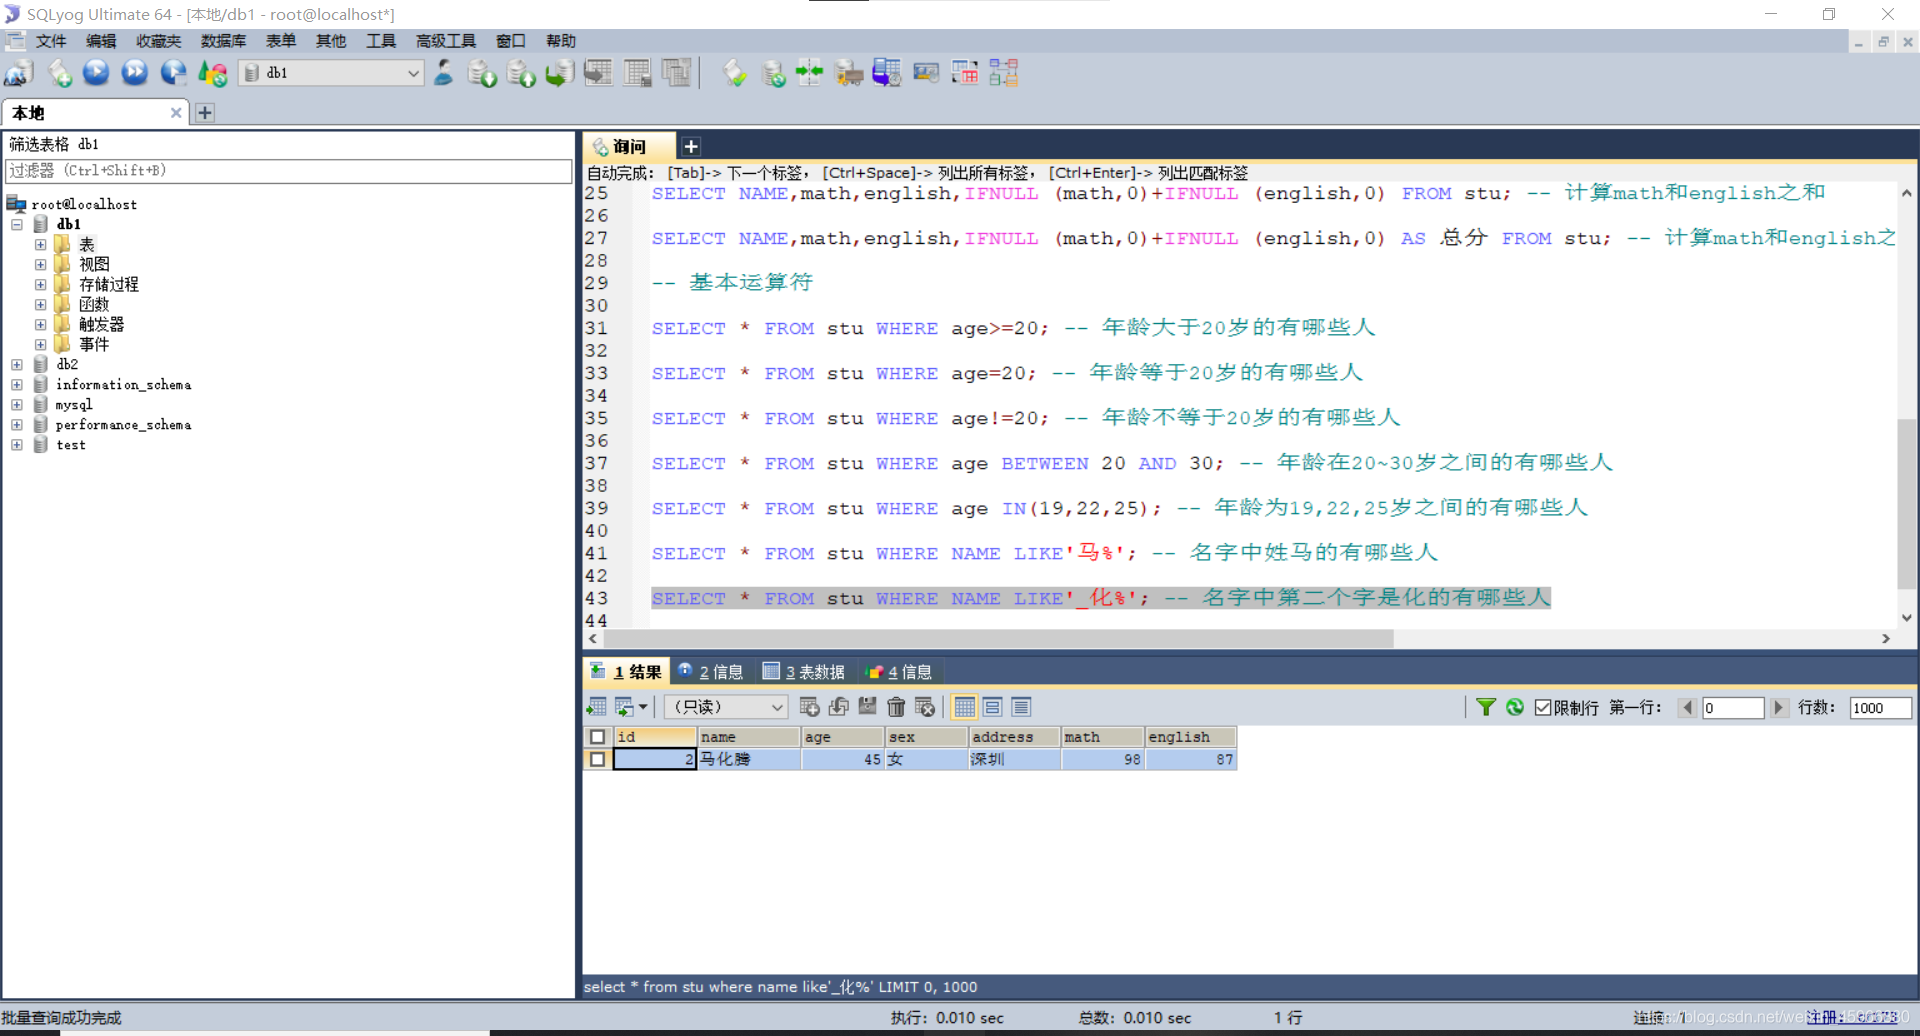Expand the information_schema node
Viewport: 1920px width, 1036px height.
pyautogui.click(x=17, y=385)
